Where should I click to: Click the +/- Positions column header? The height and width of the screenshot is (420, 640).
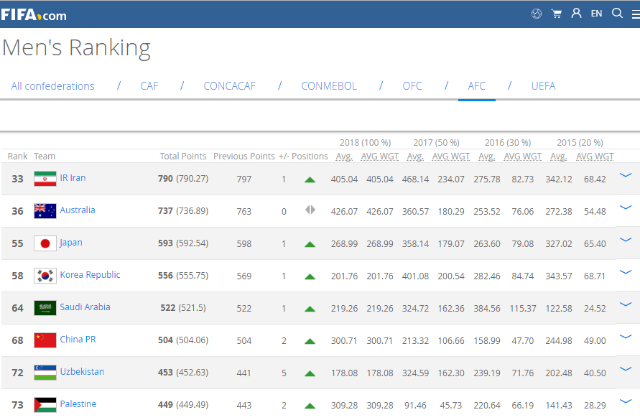pyautogui.click(x=303, y=156)
